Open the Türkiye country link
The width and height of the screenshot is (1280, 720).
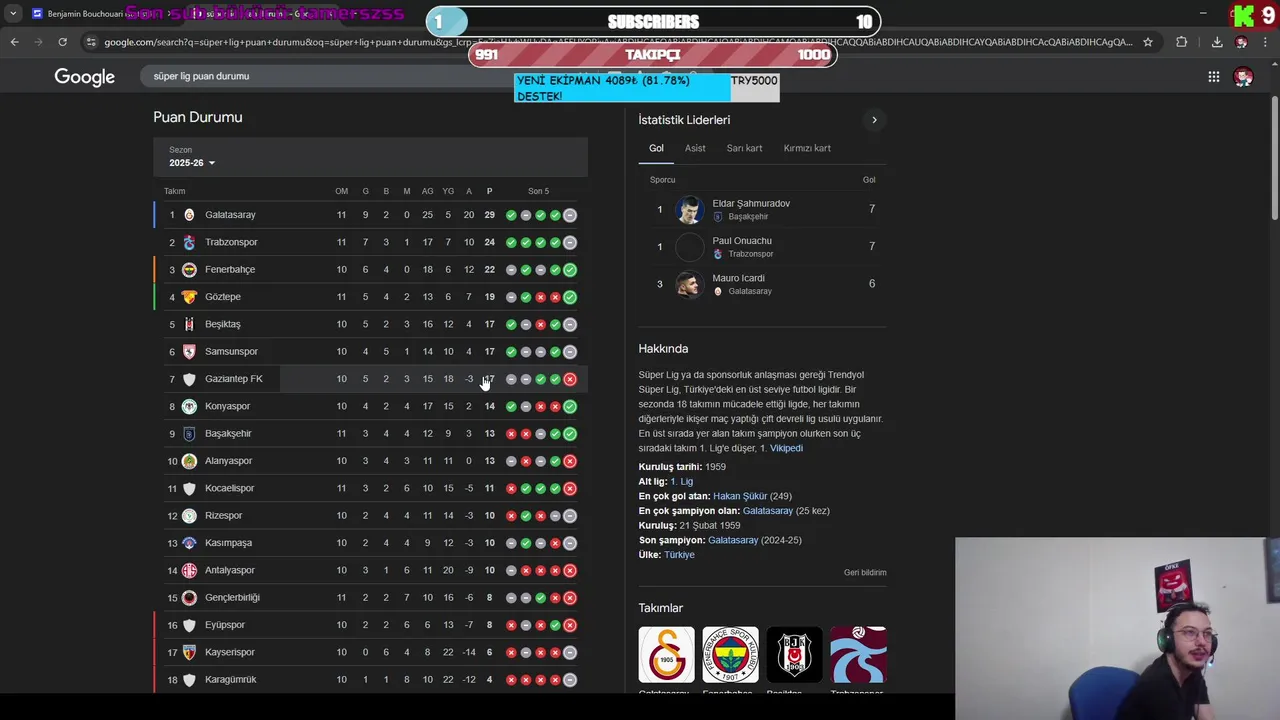coord(679,555)
